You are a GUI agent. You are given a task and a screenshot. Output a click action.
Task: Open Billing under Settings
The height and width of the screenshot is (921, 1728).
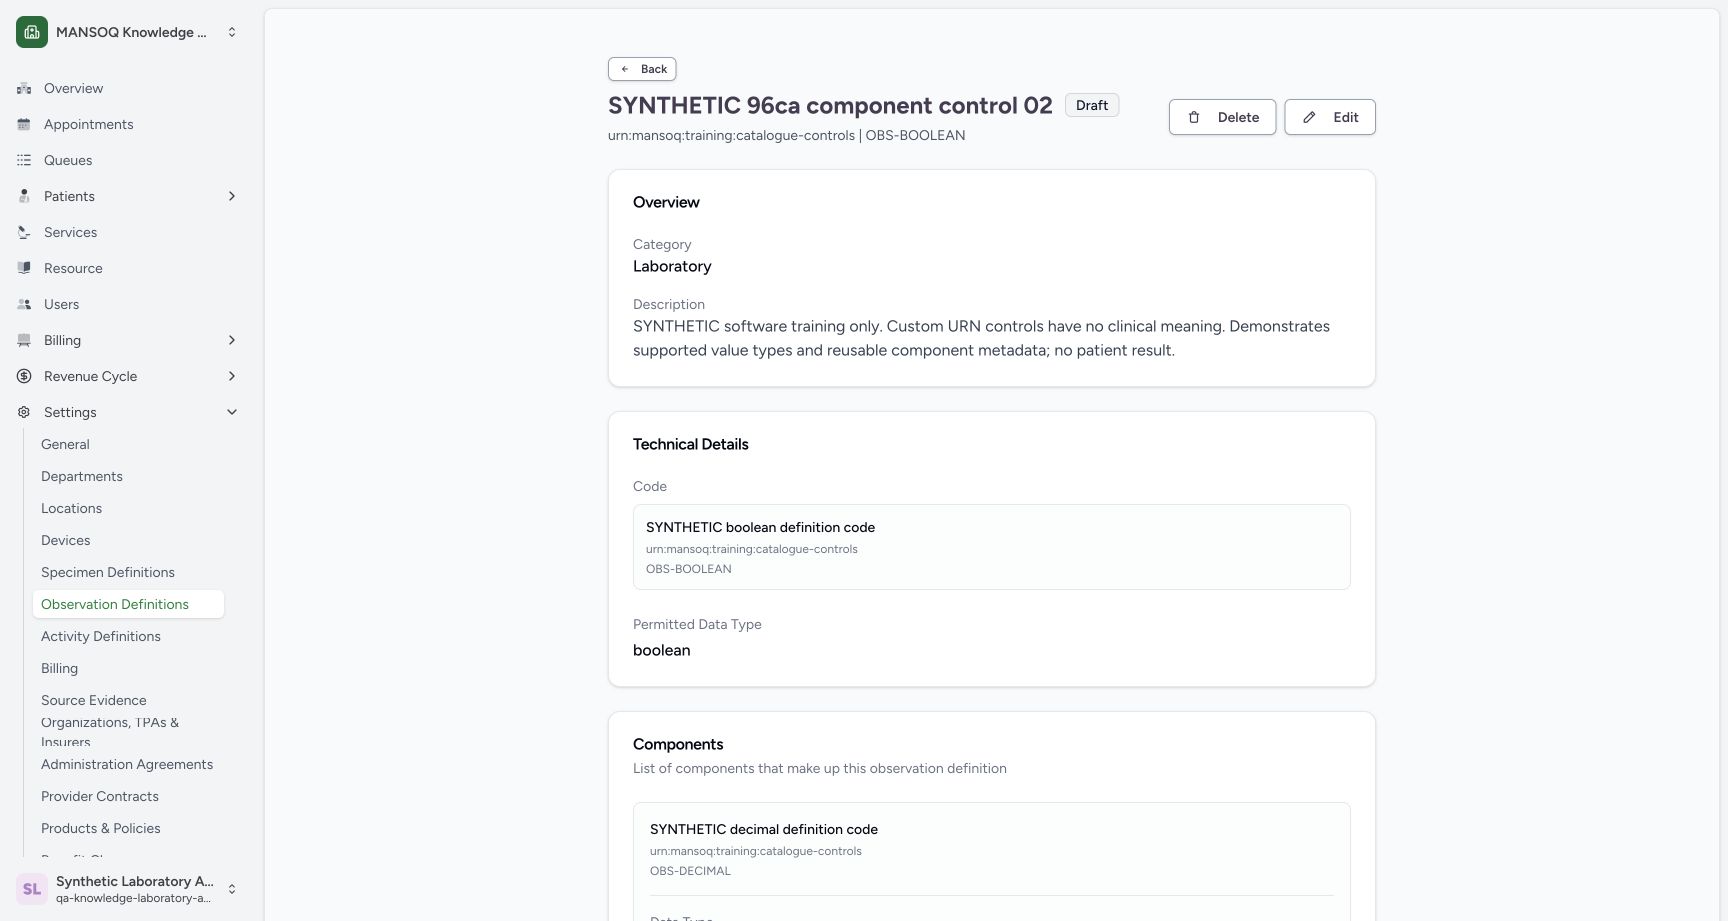pos(128,668)
